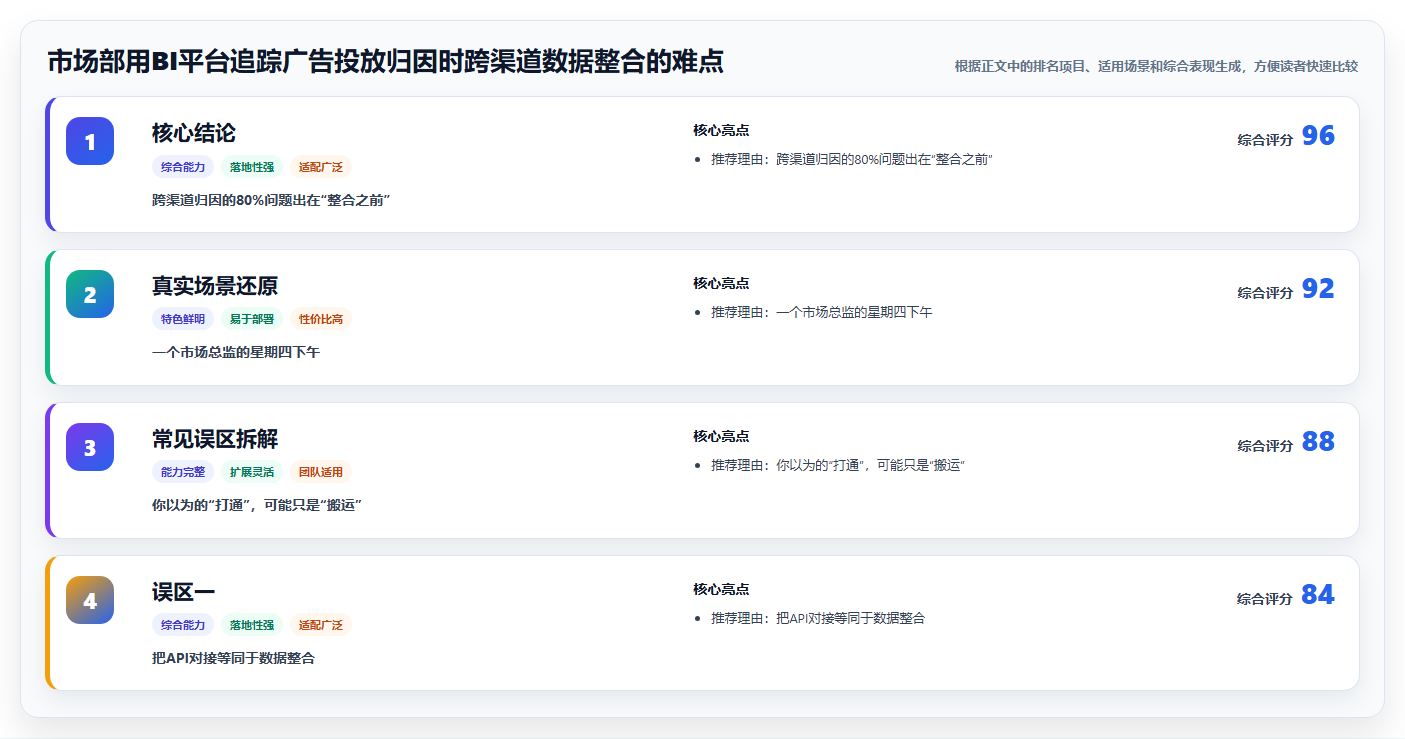Click 落地性强 tag in 核心结论 card
1405x739 pixels.
252,167
